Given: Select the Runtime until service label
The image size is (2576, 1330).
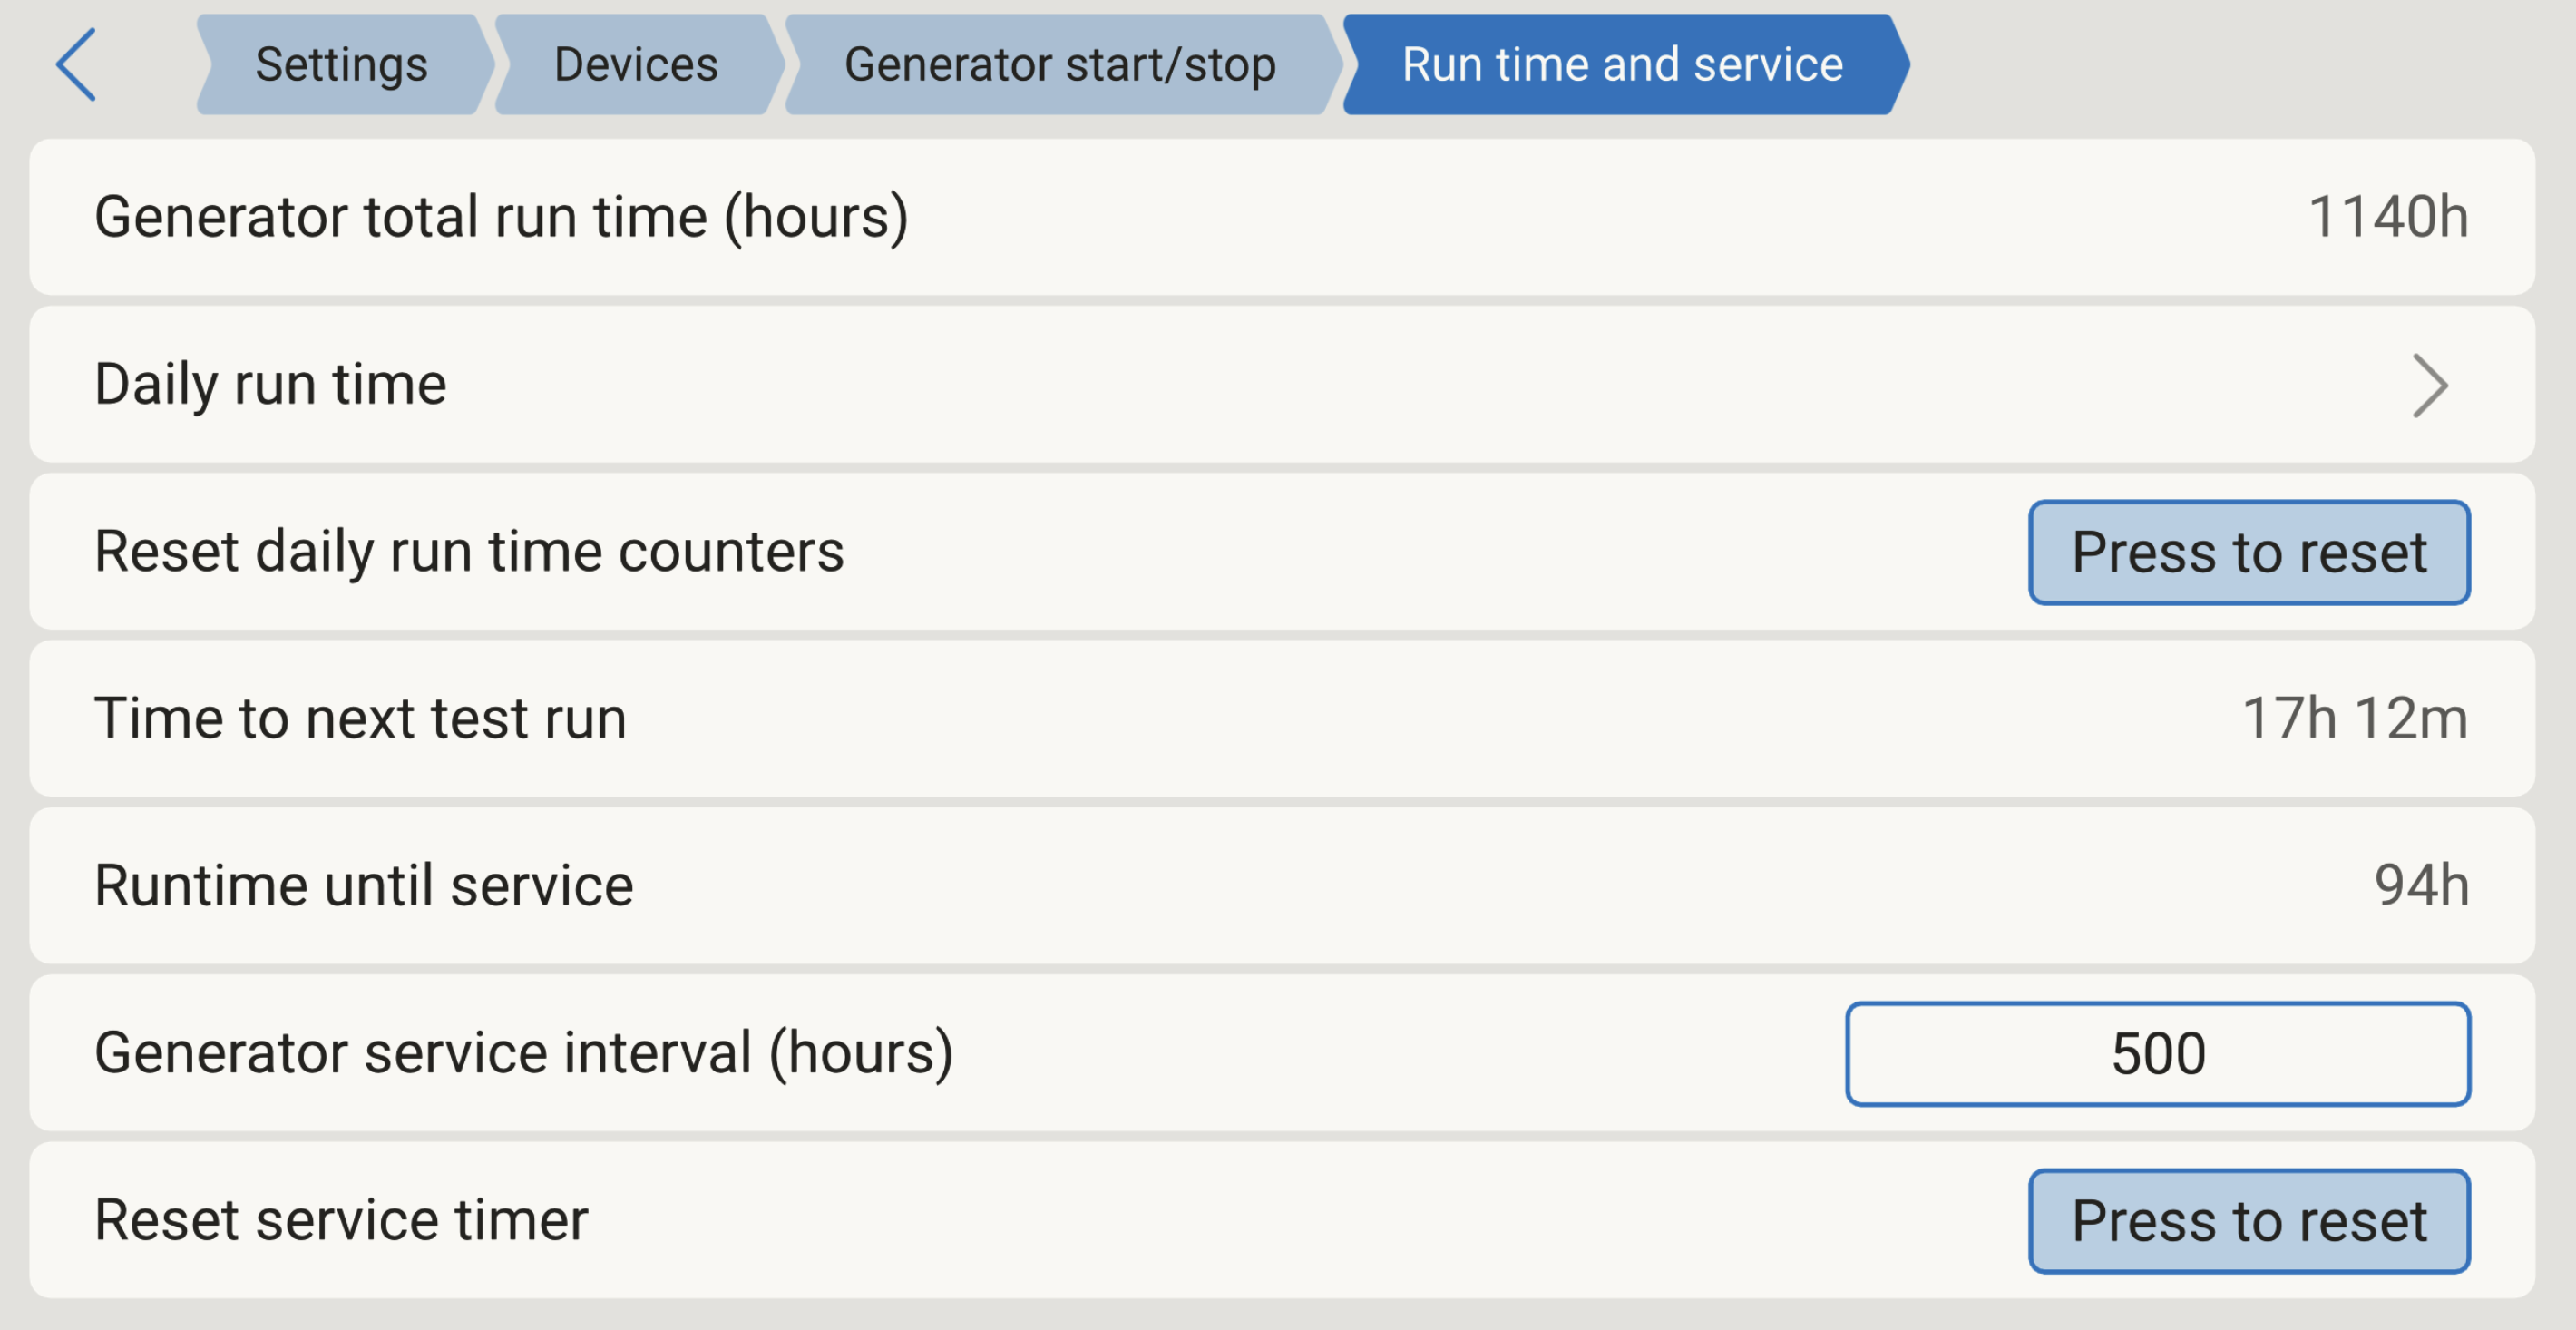Looking at the screenshot, I should (364, 886).
